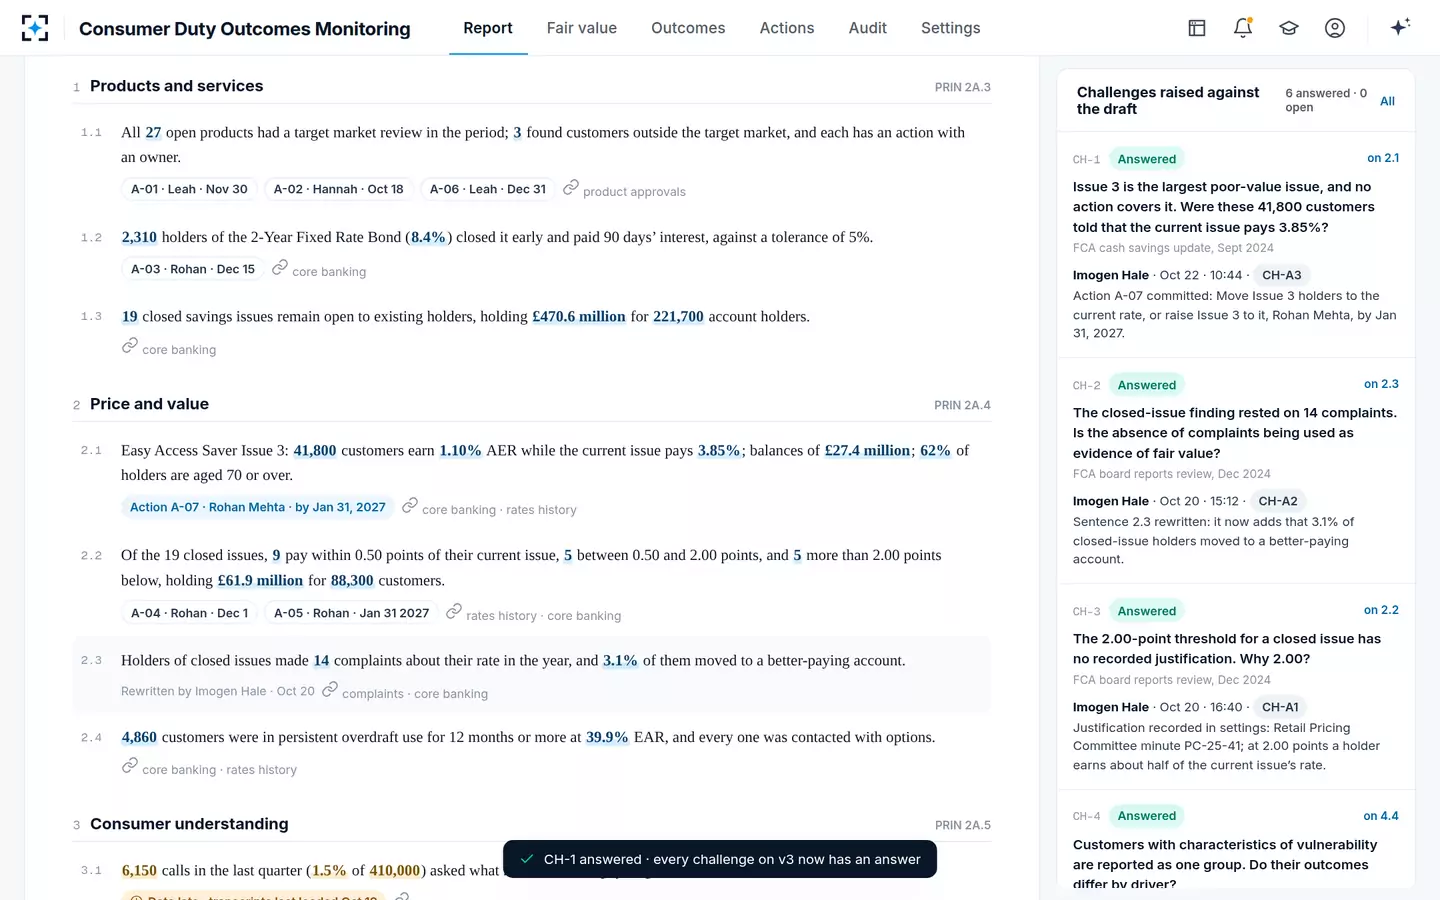The image size is (1440, 900).
Task: Click the figure £470.6 million
Action: pos(579,316)
